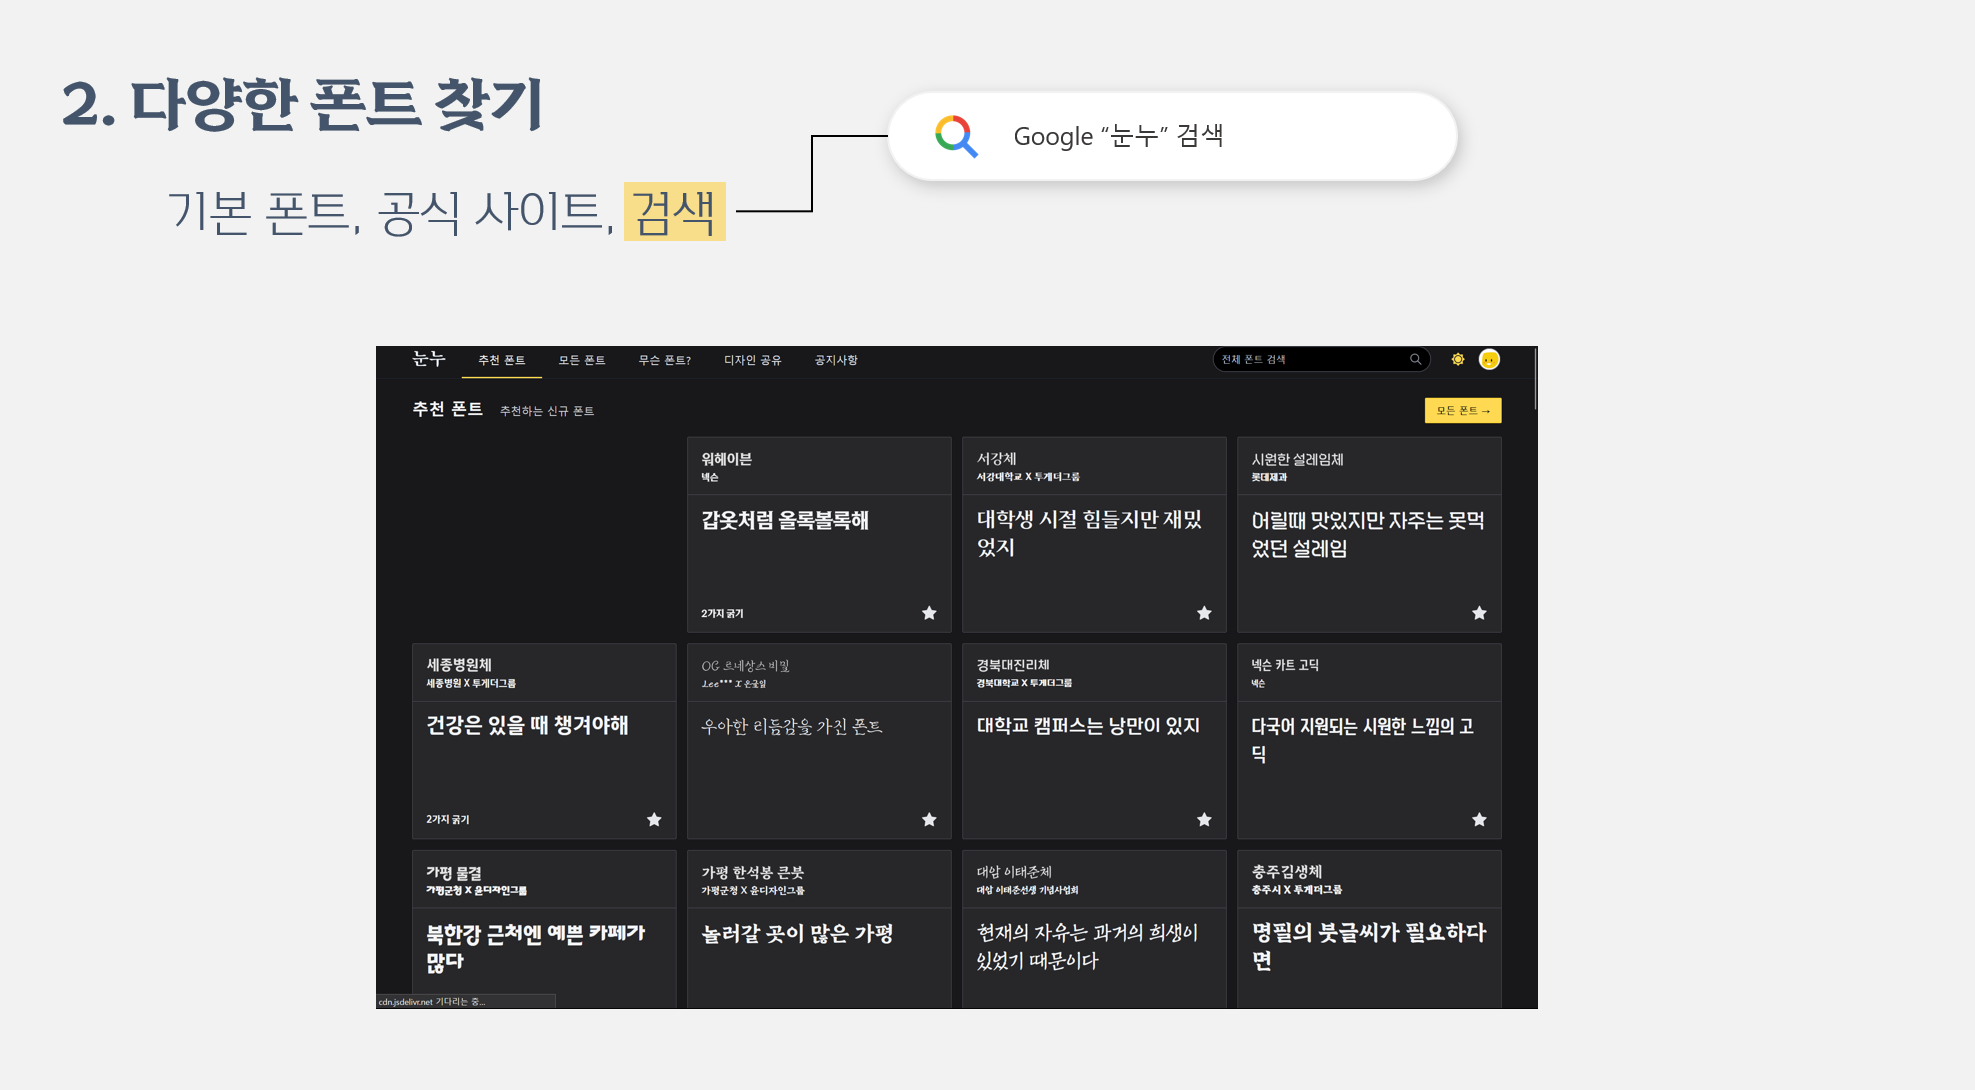The image size is (1975, 1090).
Task: Click the yellow 모든 폰트 → button
Action: pyautogui.click(x=1462, y=410)
